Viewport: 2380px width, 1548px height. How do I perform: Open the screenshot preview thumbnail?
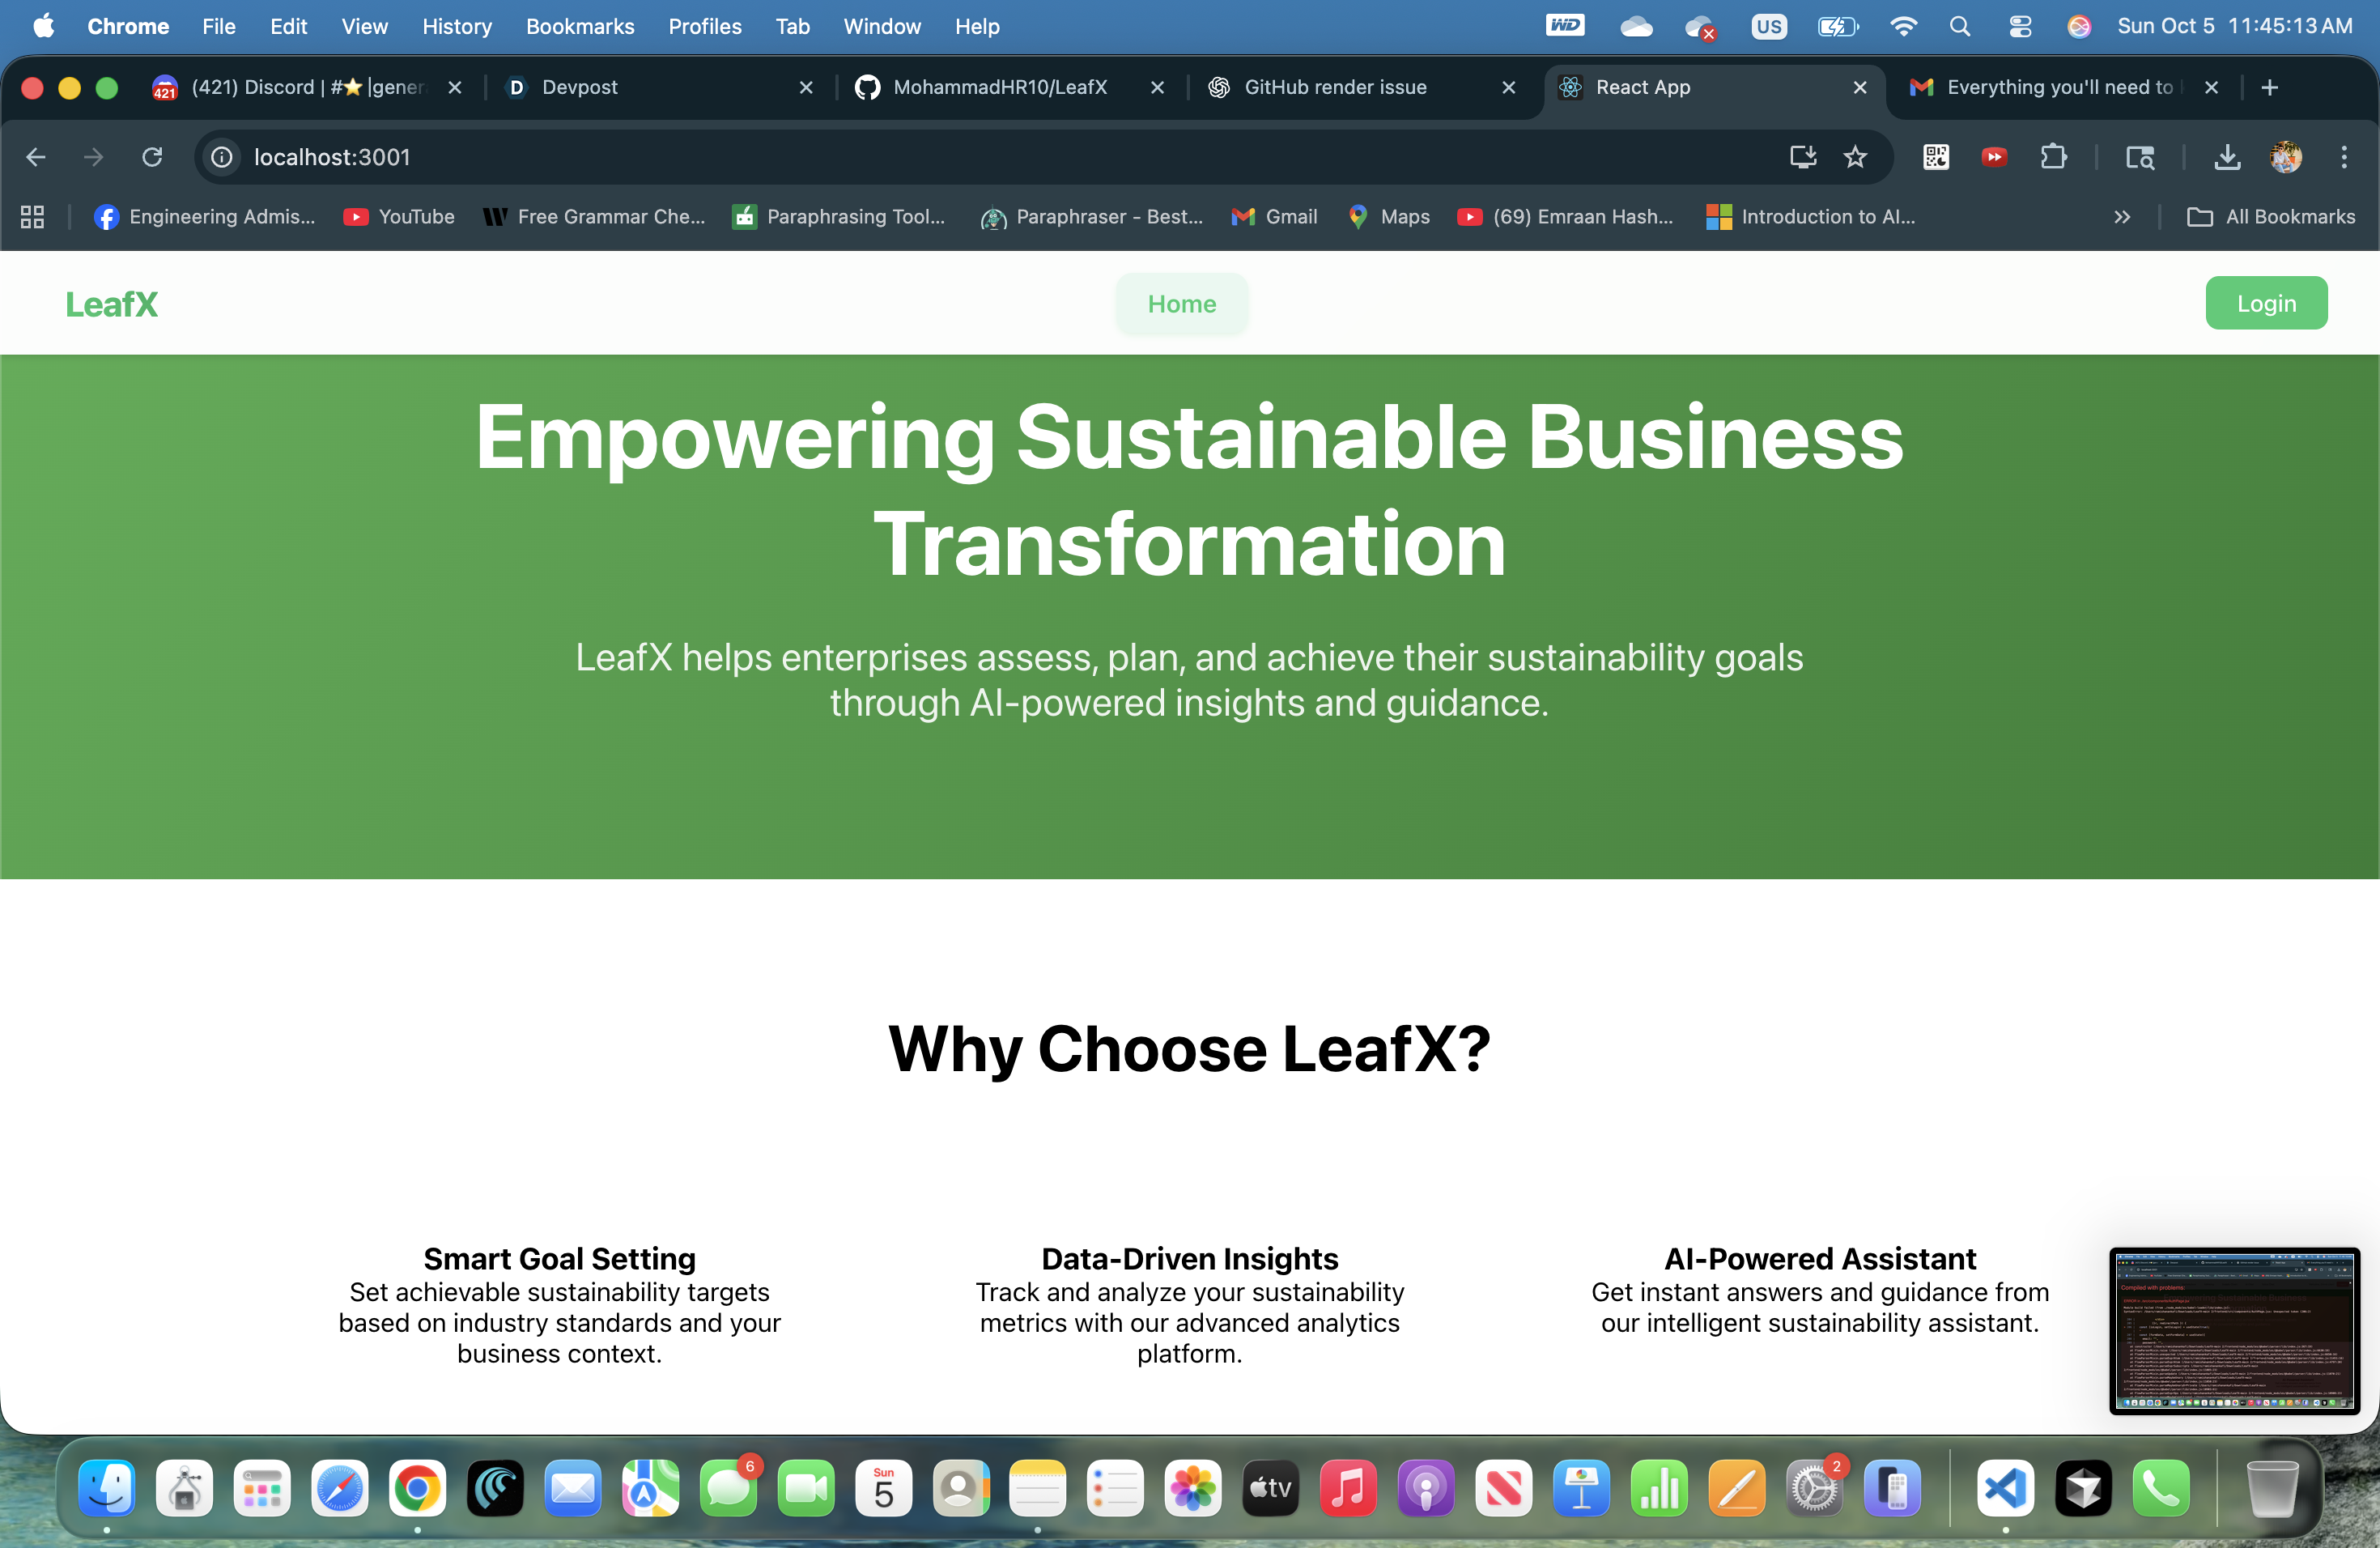2234,1330
